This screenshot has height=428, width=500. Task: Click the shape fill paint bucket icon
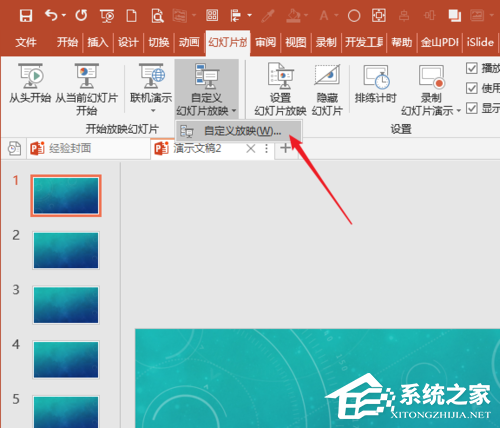[x=294, y=16]
